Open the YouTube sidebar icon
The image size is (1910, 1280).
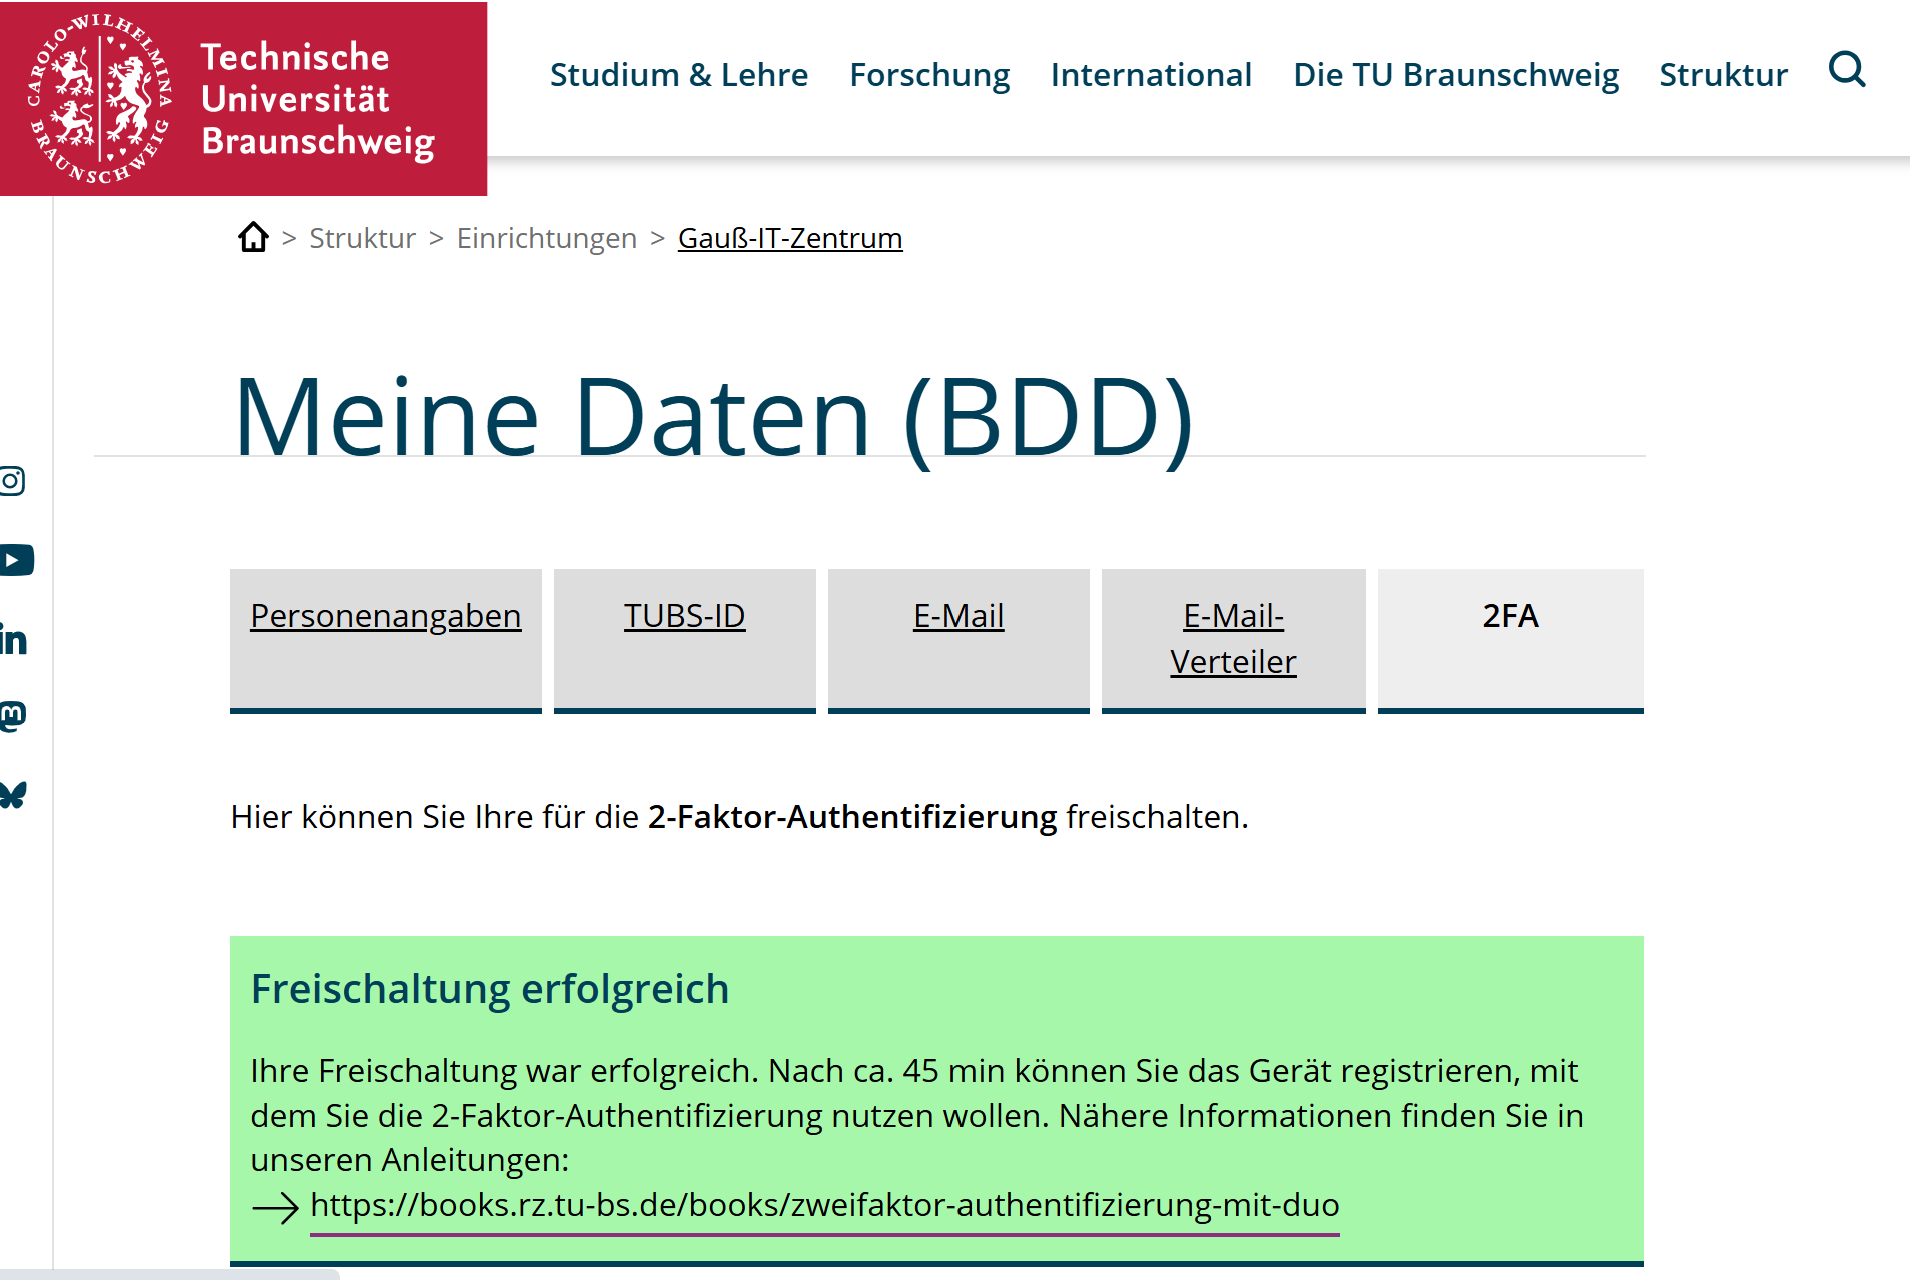[16, 560]
